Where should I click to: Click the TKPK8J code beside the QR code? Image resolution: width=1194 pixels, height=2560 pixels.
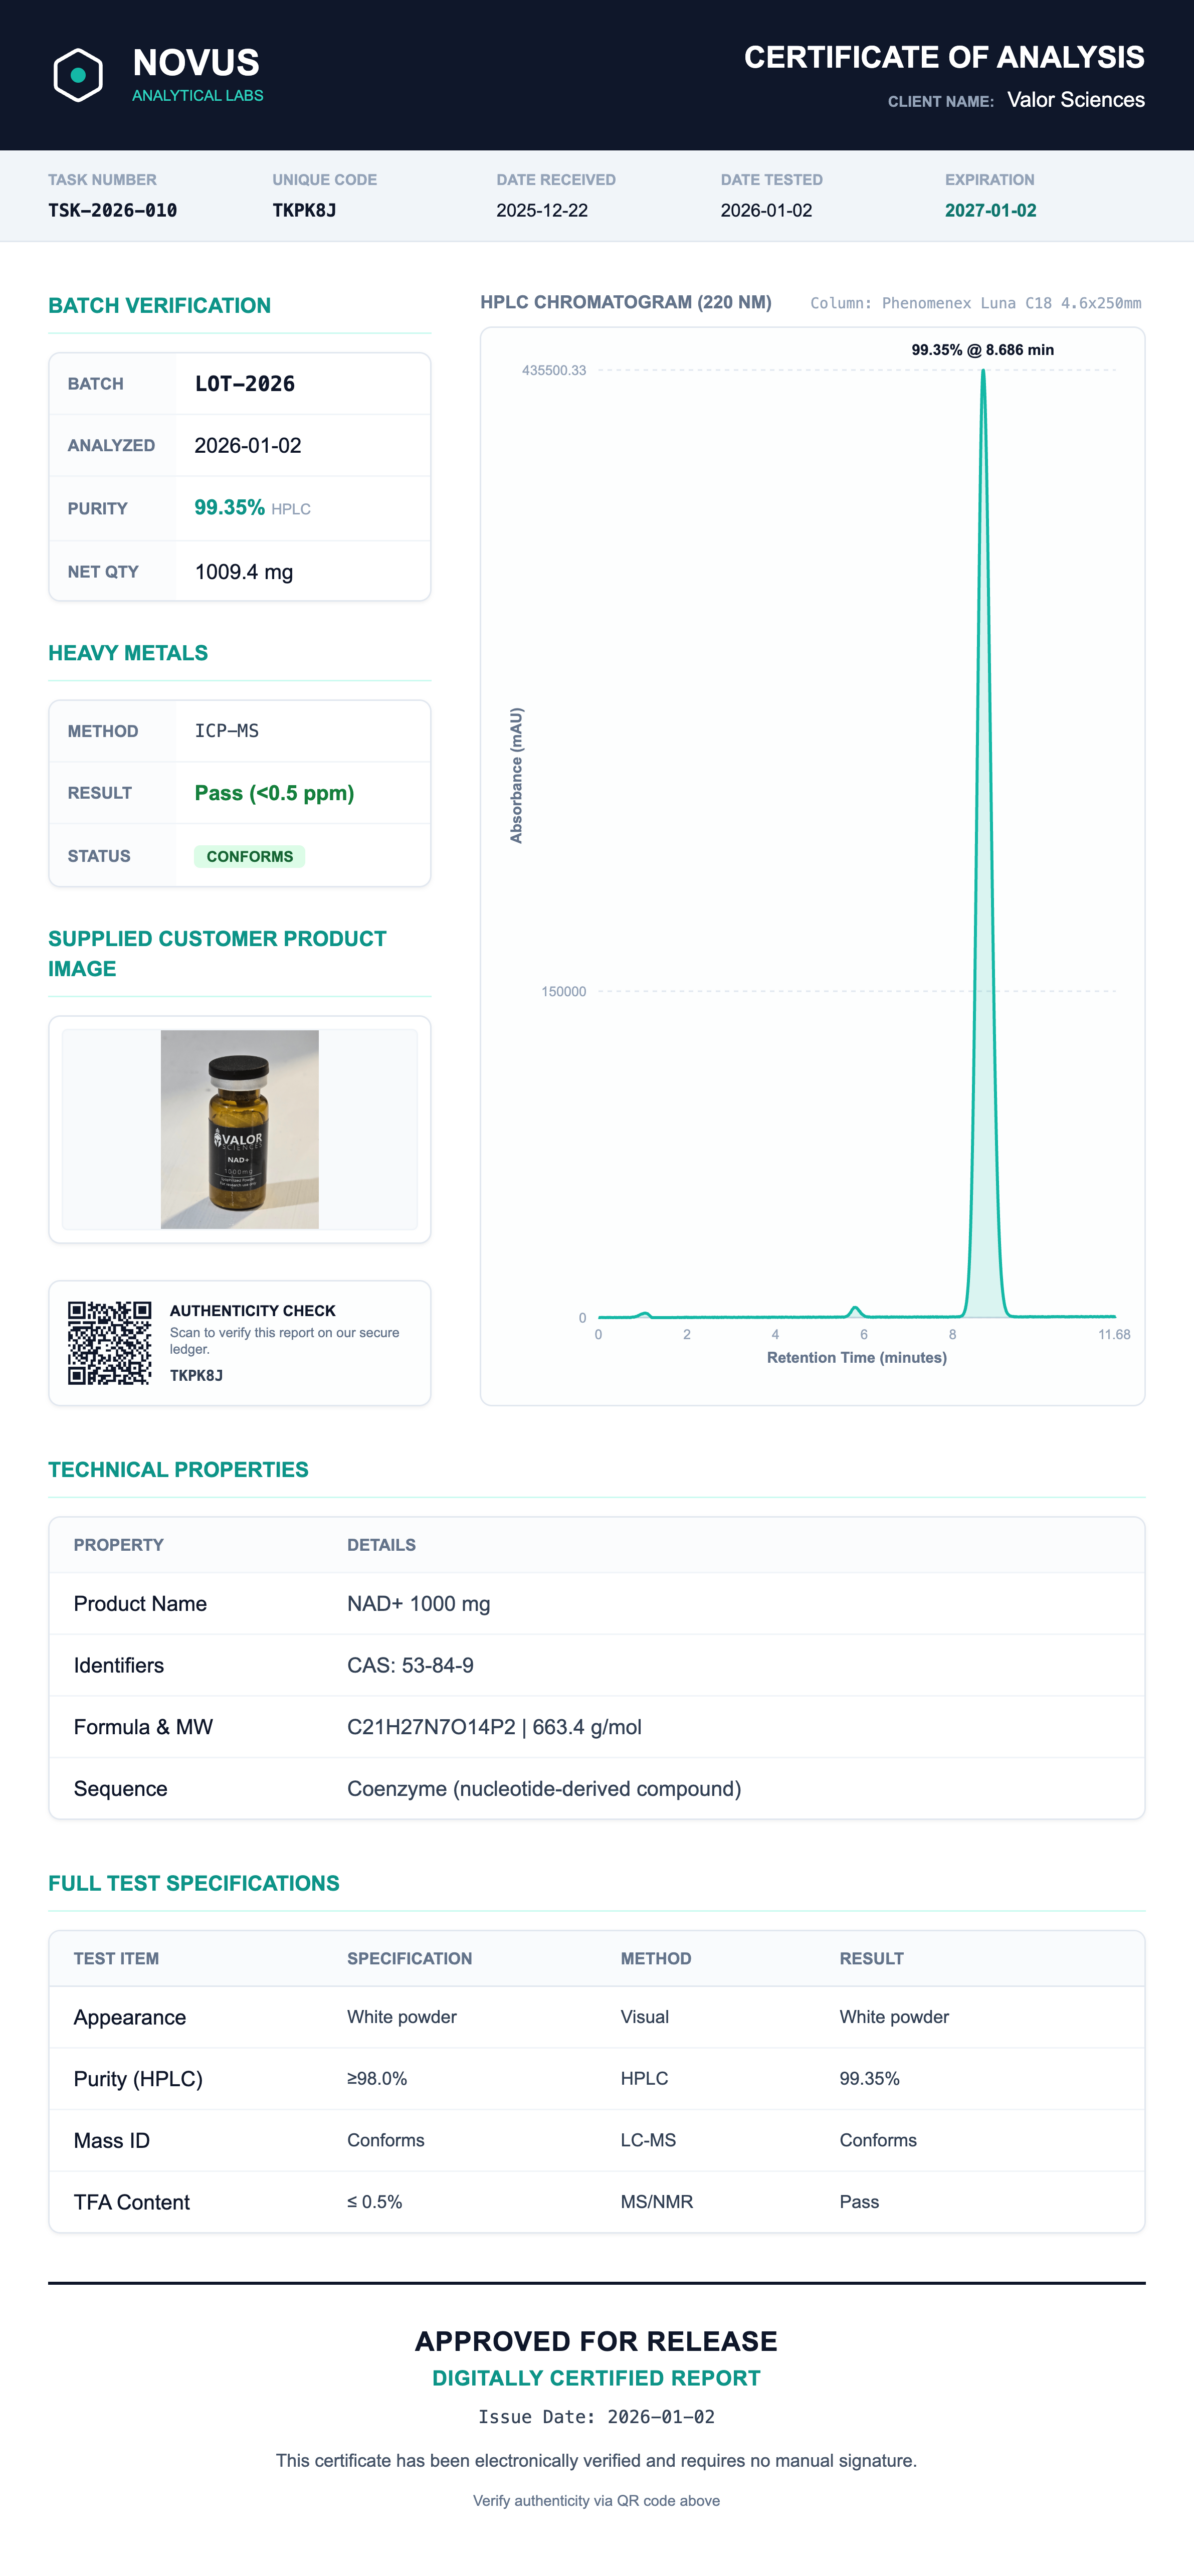click(x=196, y=1375)
